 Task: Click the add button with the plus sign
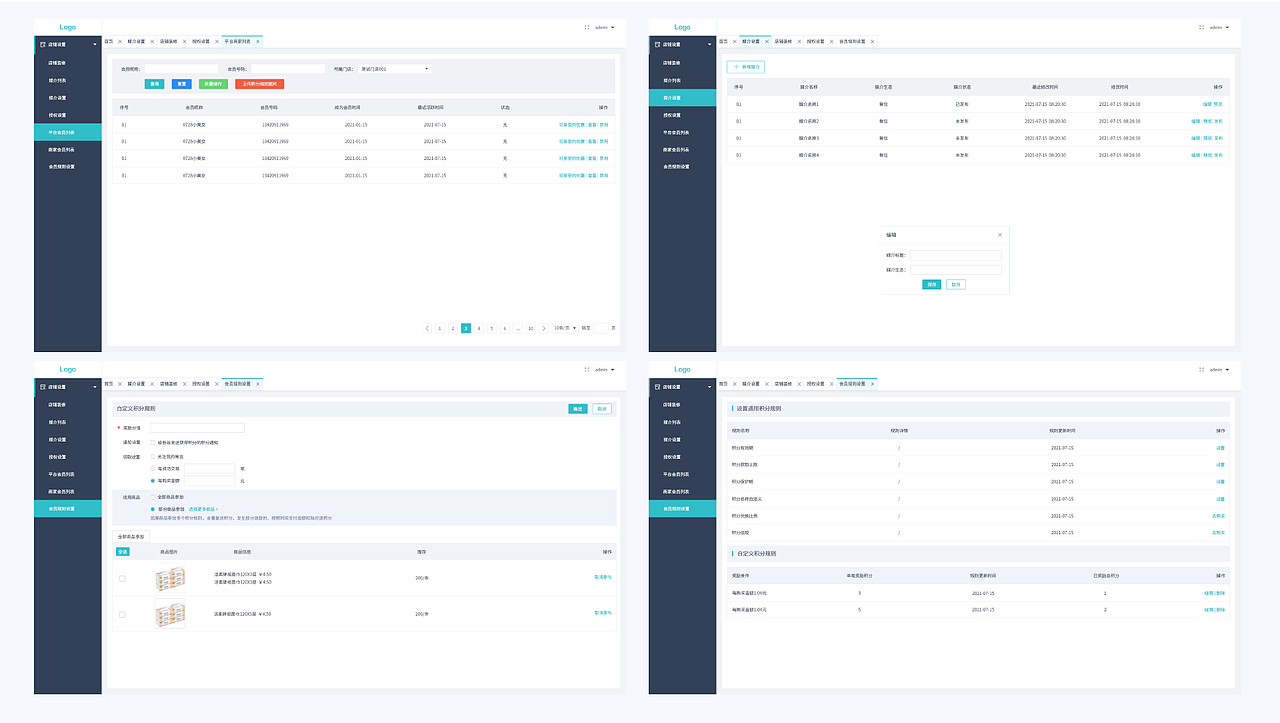[x=745, y=67]
